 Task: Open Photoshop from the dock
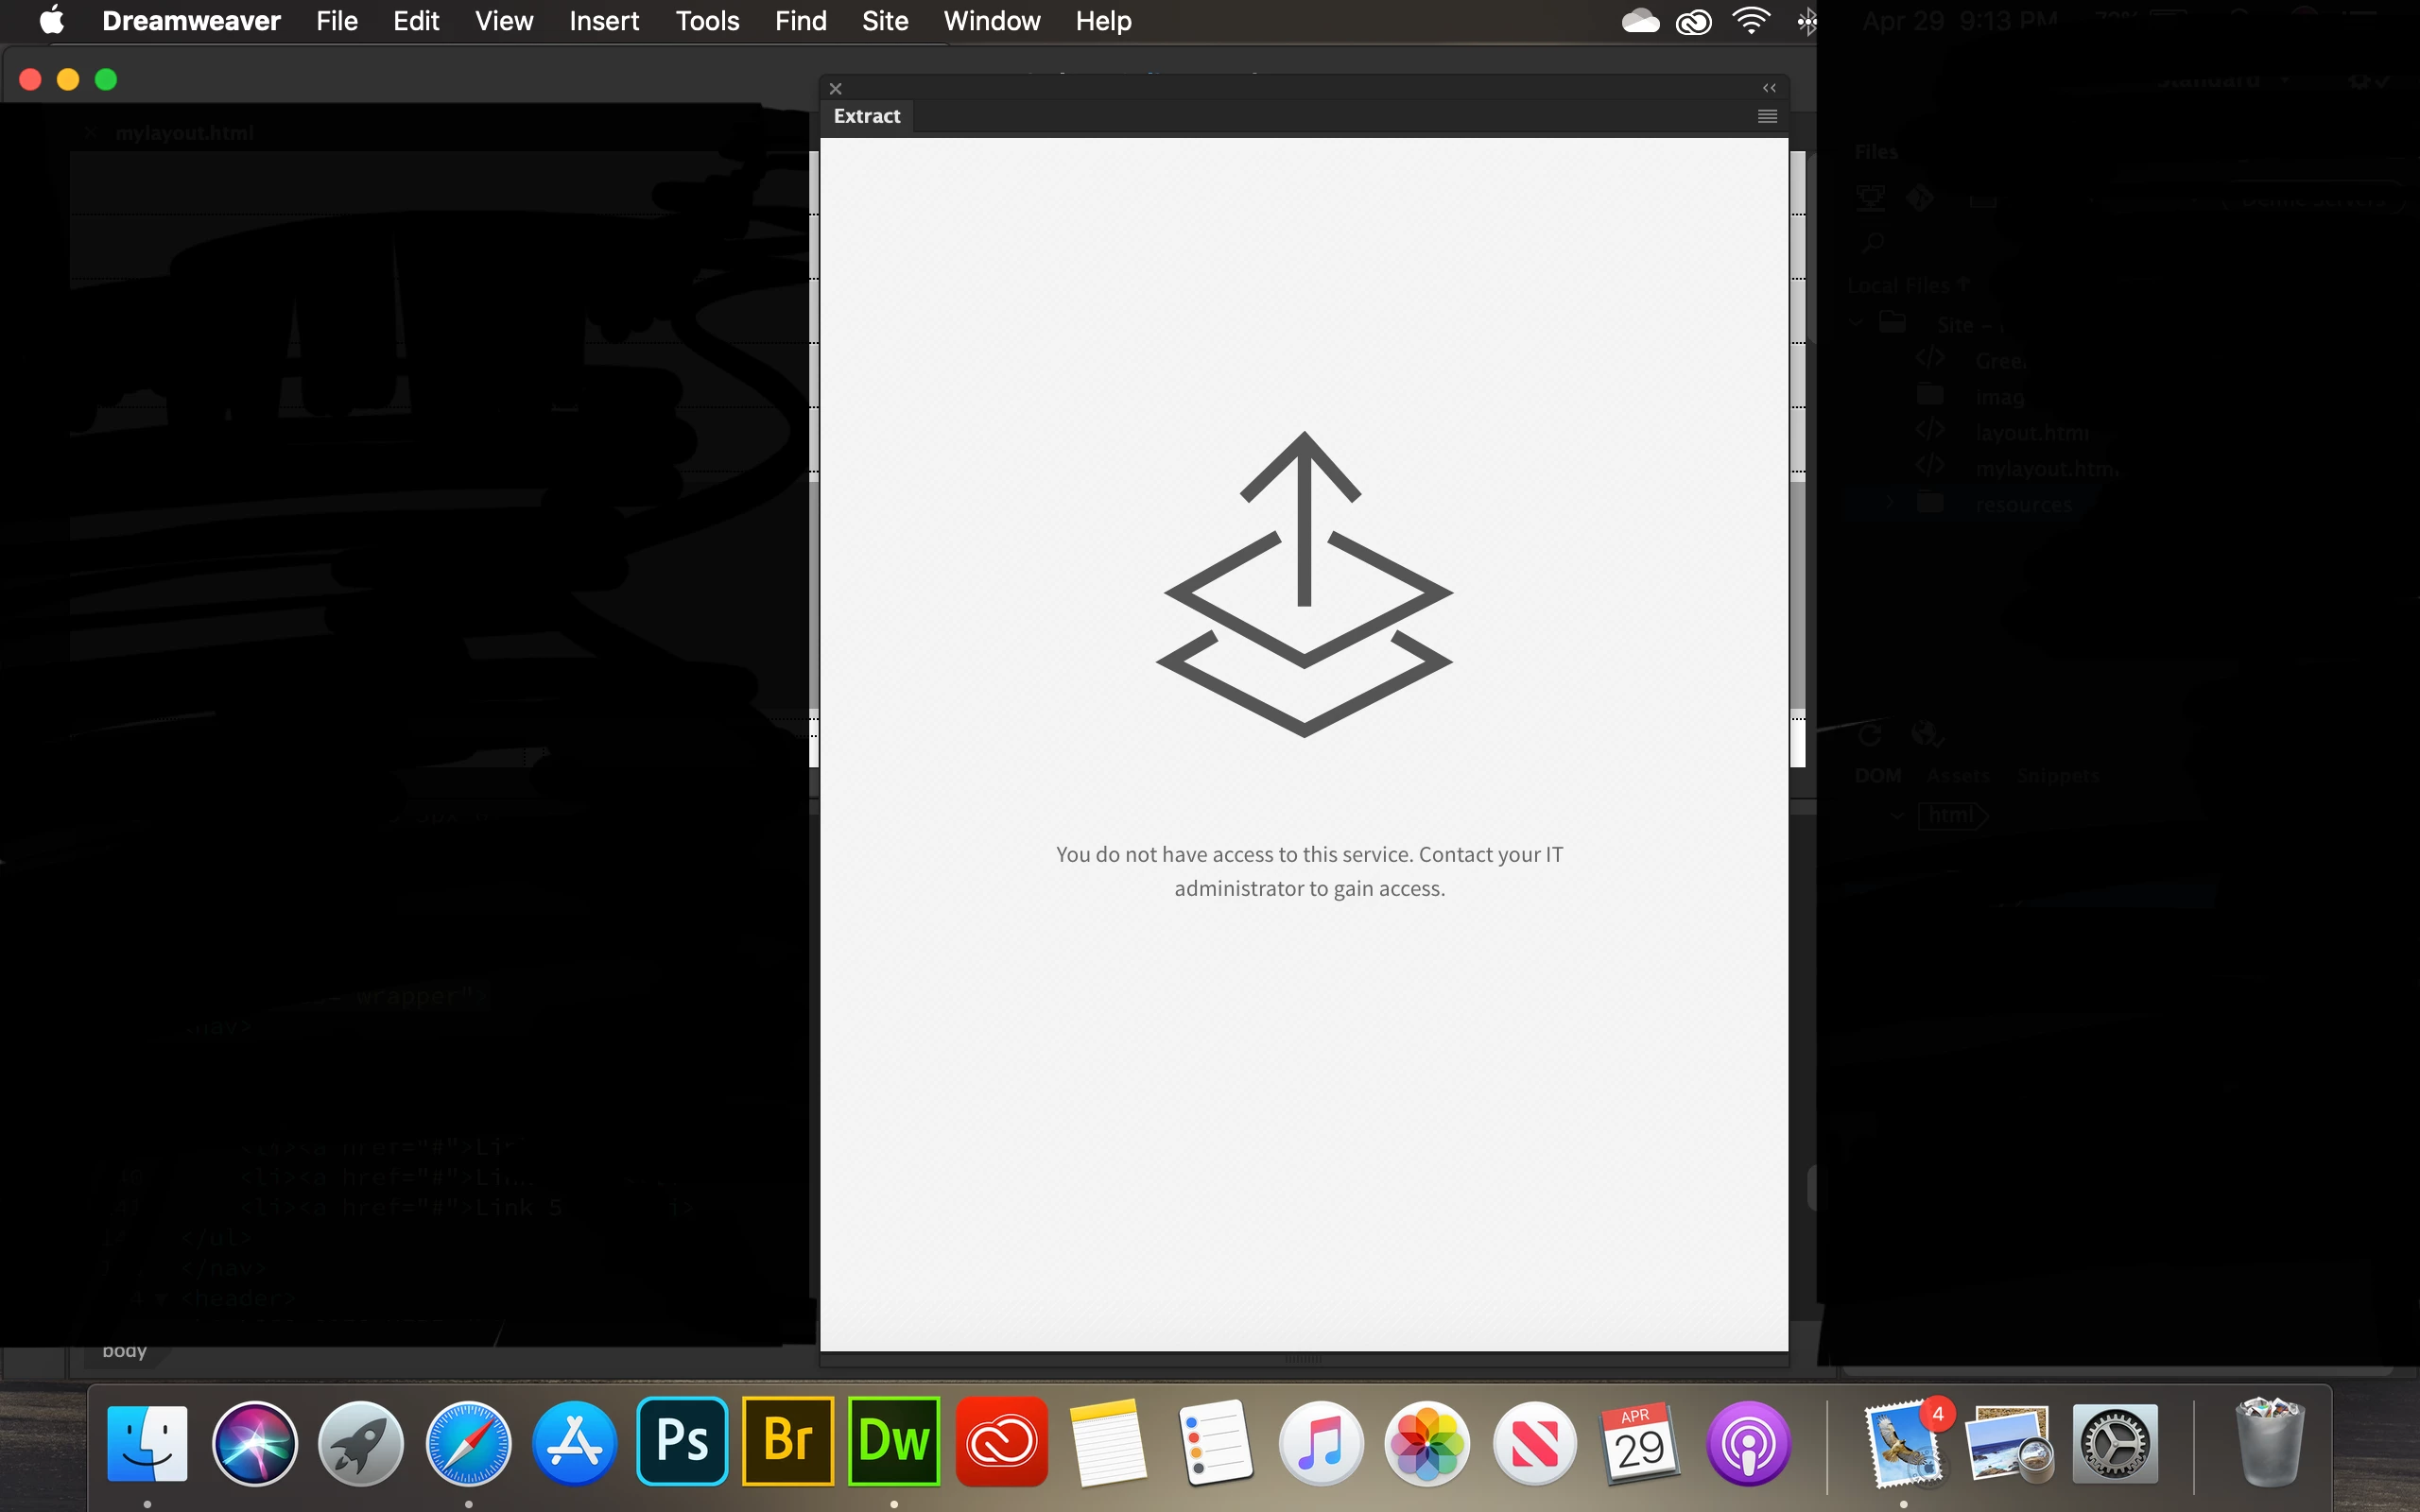682,1441
